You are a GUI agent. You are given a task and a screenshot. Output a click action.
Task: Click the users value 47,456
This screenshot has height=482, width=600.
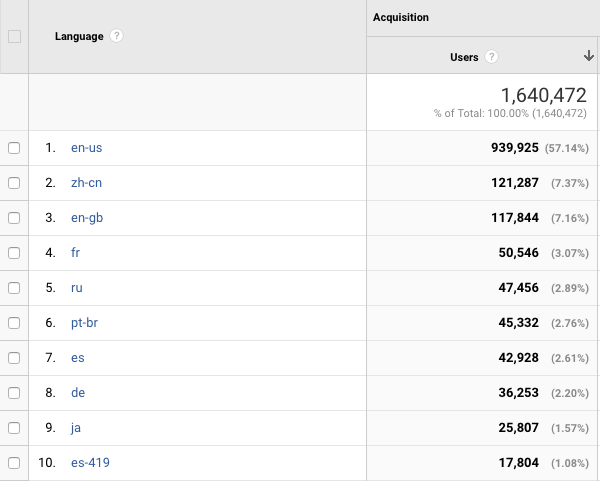coord(518,288)
